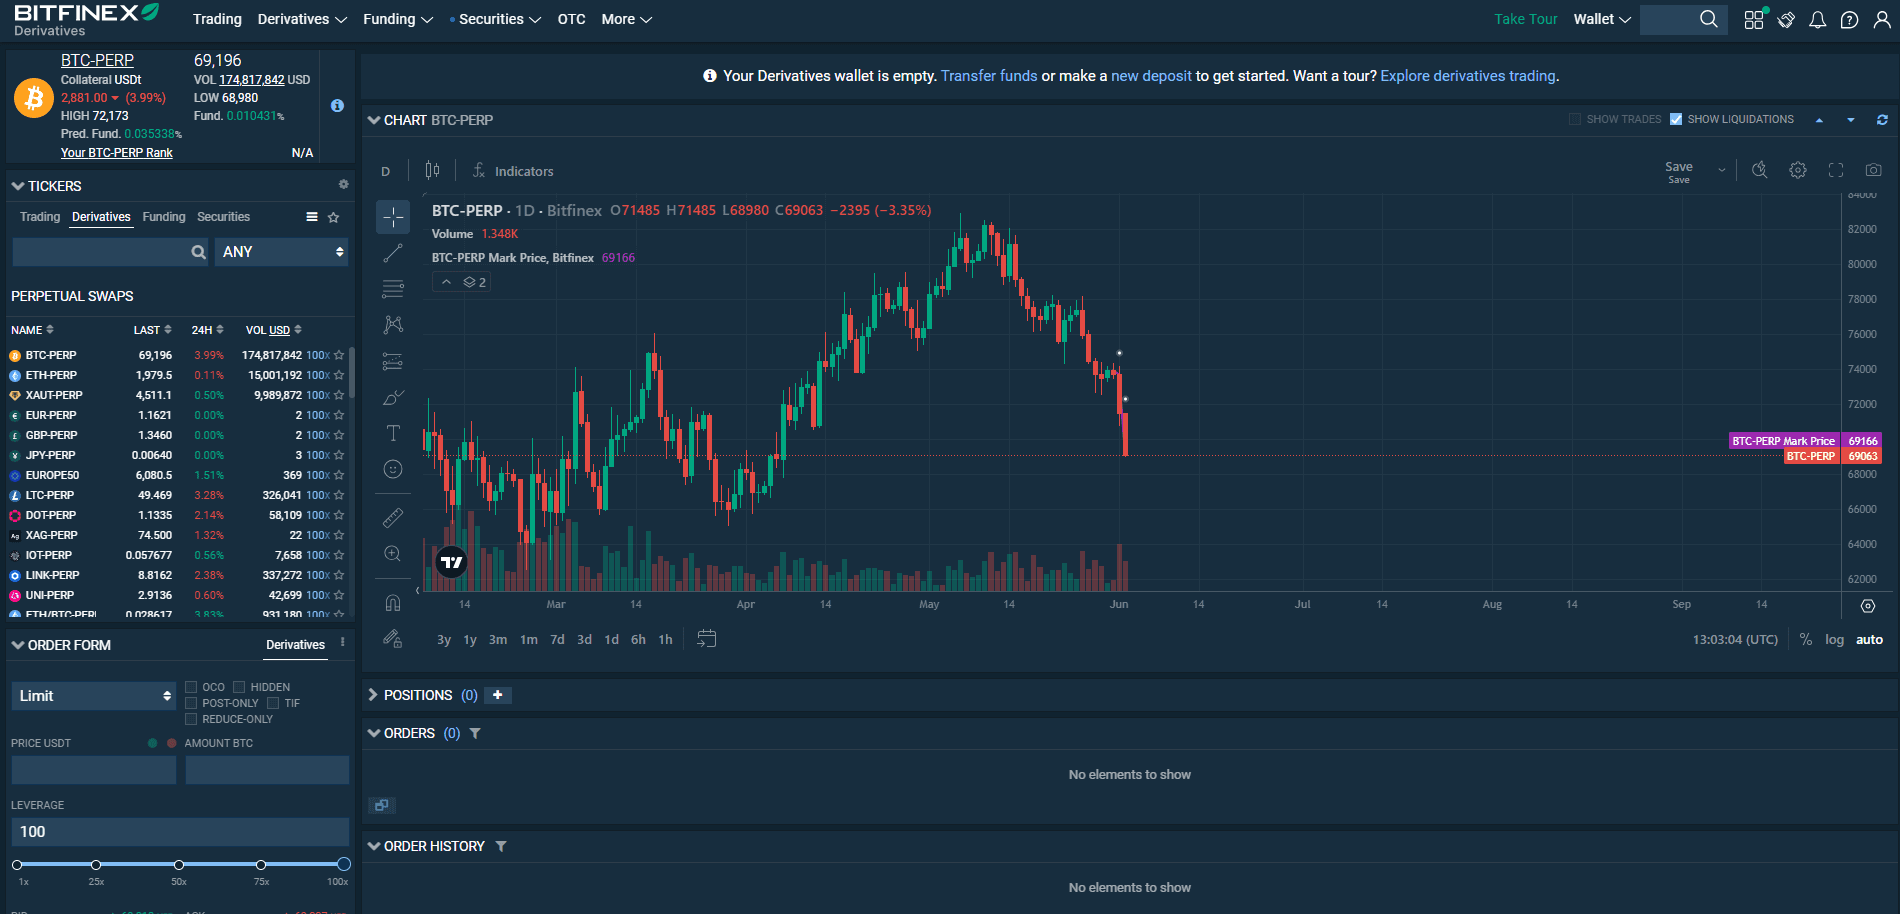Image resolution: width=1900 pixels, height=914 pixels.
Task: Open the Funding dropdown menu
Action: tap(397, 19)
